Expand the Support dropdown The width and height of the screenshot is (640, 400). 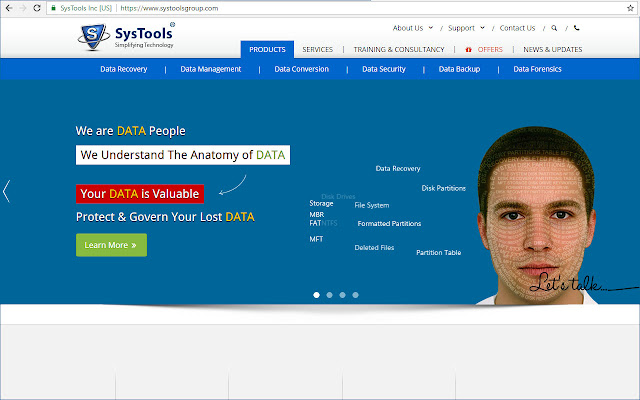coord(465,28)
